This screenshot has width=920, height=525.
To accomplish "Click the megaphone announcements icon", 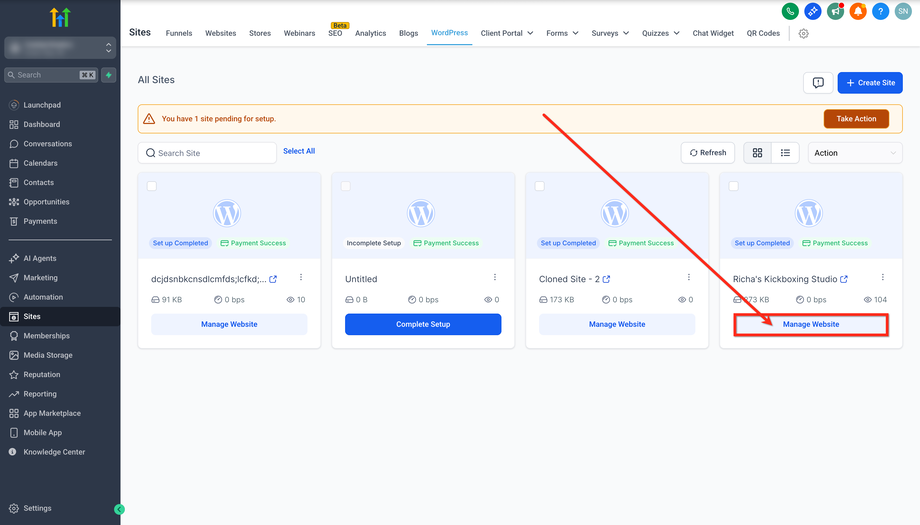I will point(837,11).
